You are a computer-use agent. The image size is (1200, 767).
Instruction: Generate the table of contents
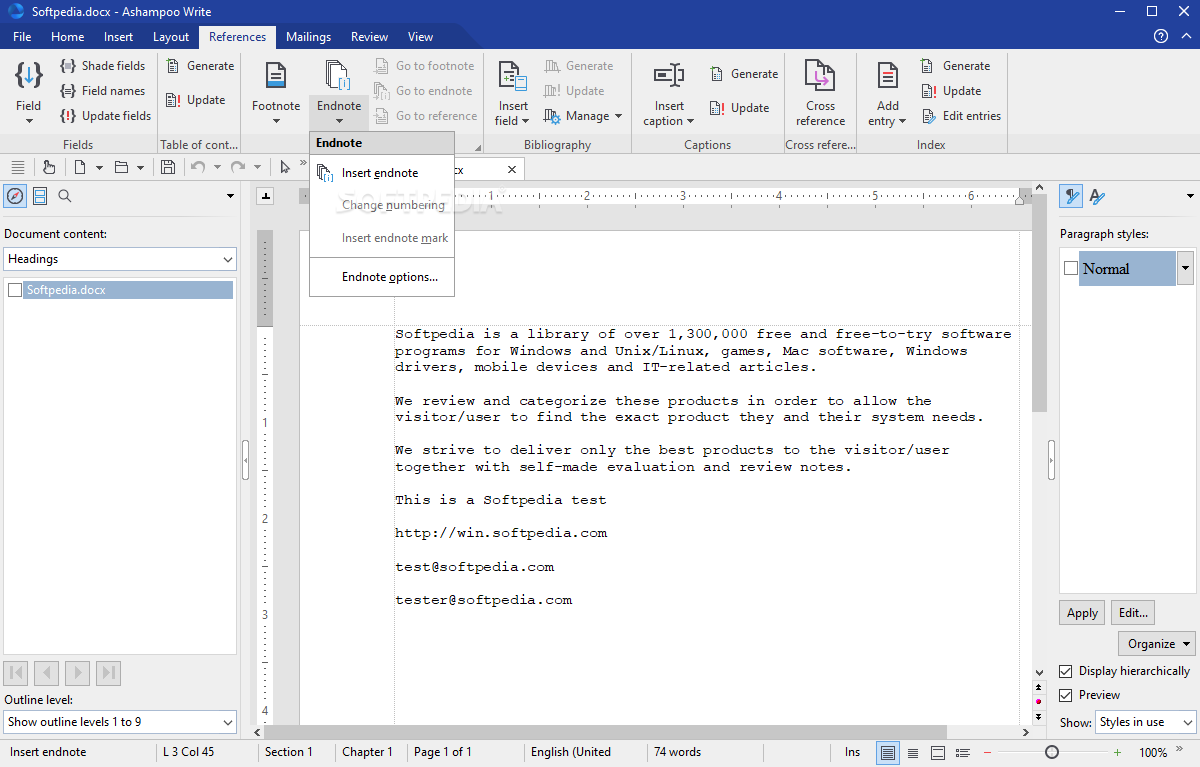(x=200, y=66)
